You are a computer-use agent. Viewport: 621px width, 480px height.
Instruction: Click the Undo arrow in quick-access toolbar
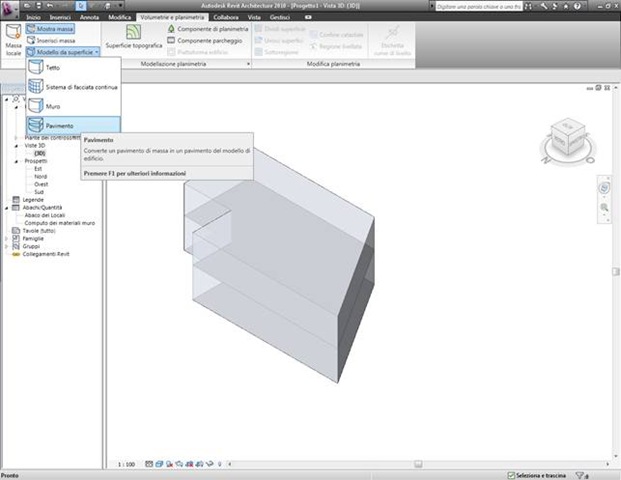[x=50, y=6]
